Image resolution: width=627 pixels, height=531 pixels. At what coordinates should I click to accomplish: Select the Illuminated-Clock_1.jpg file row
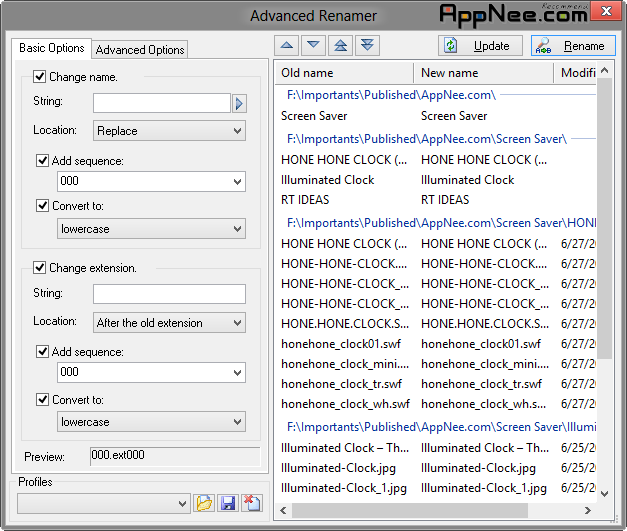436,488
